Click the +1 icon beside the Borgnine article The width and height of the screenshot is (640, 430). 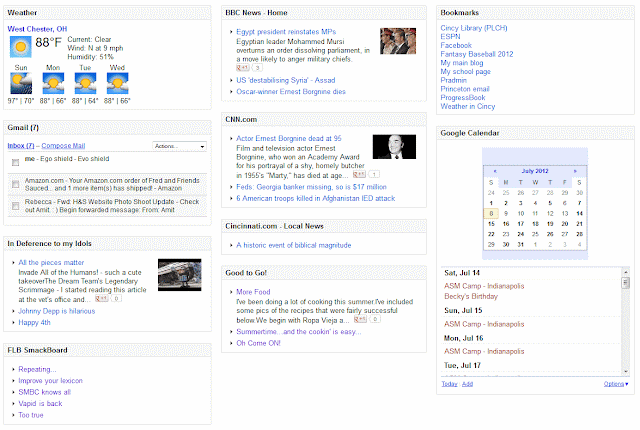[x=359, y=175]
